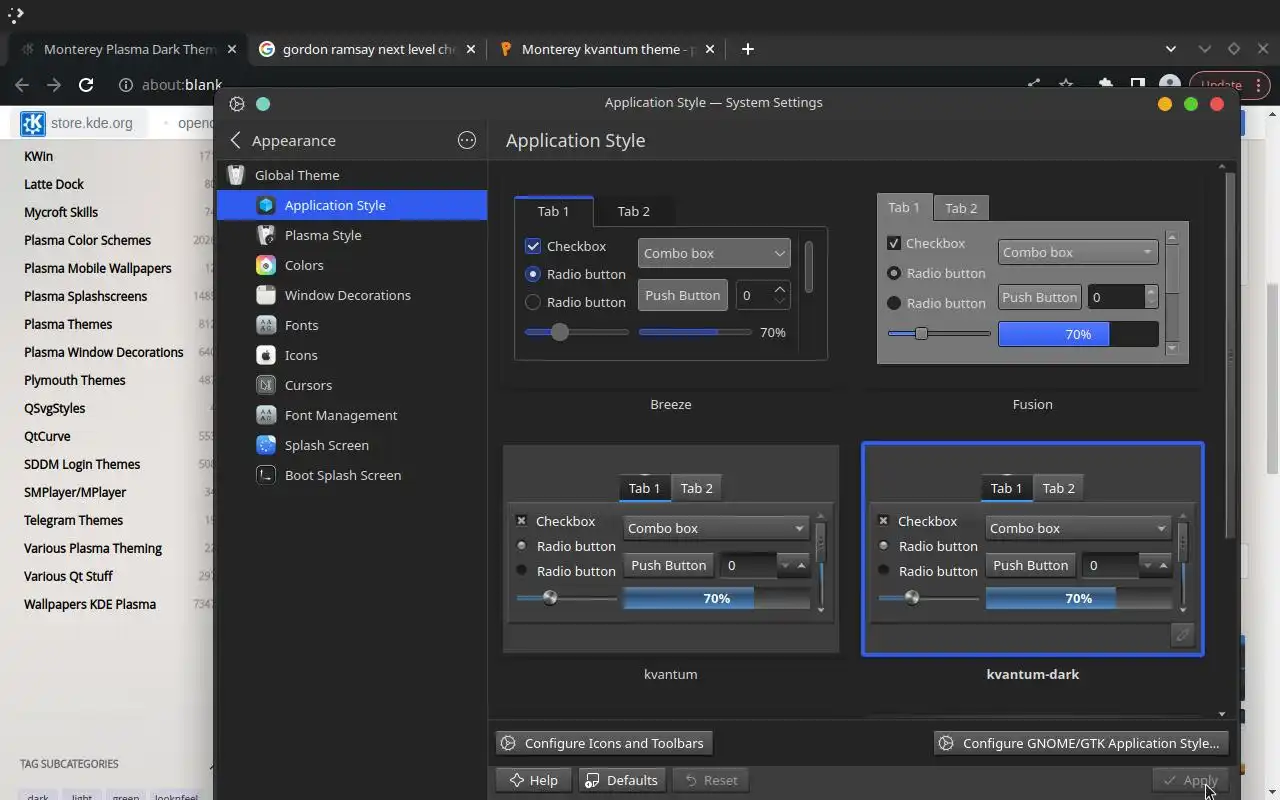This screenshot has height=800, width=1280.
Task: Close the Monterey kvantum theme browser tab
Action: pyautogui.click(x=708, y=49)
